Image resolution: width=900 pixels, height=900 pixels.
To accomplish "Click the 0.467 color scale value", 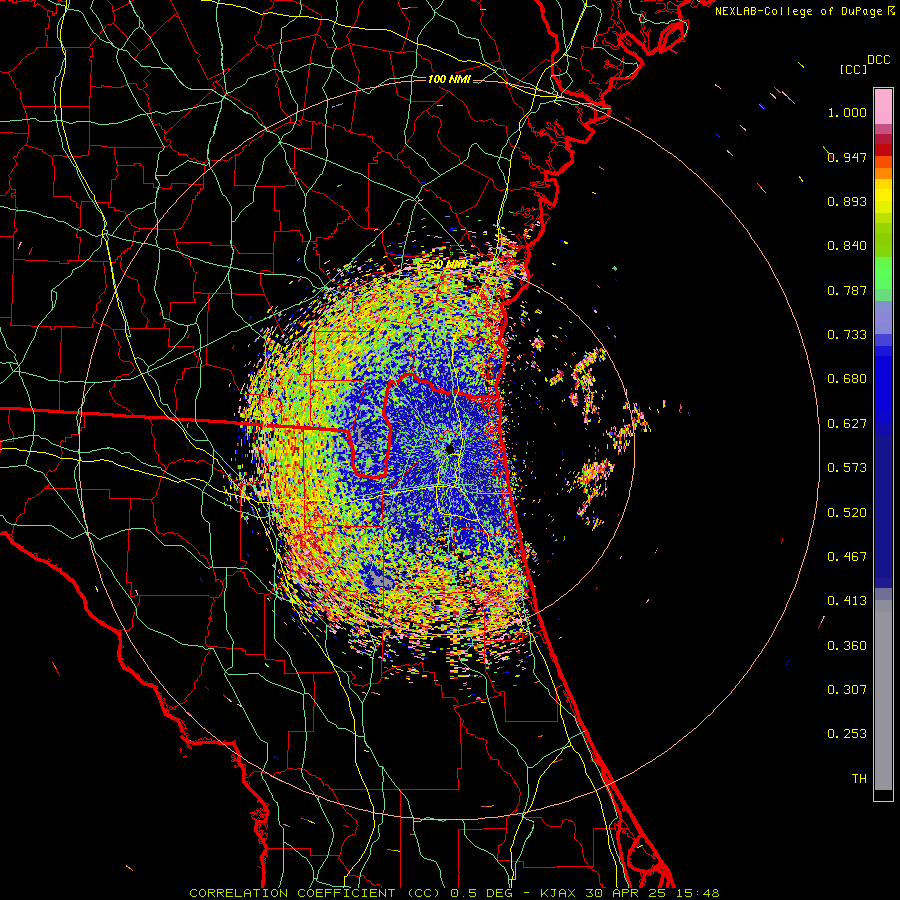I will coord(847,557).
